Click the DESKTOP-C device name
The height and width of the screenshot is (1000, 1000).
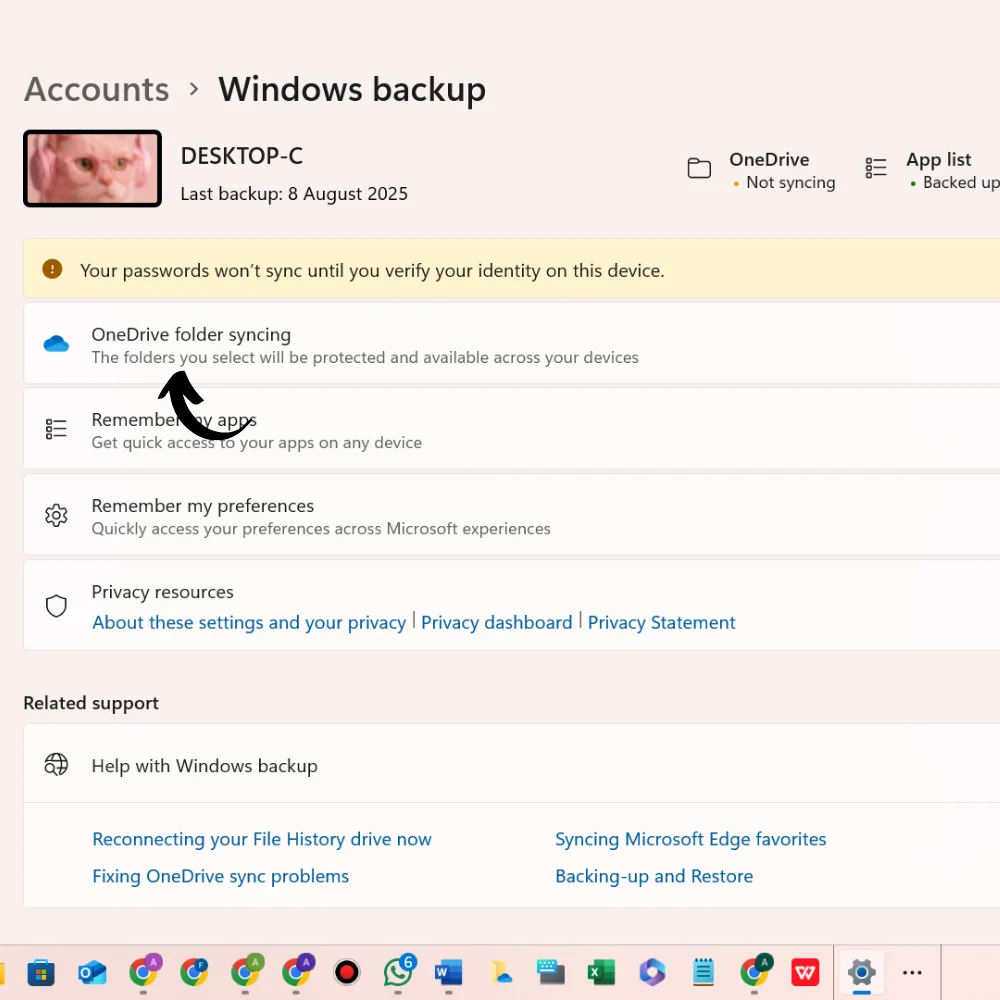[x=242, y=156]
